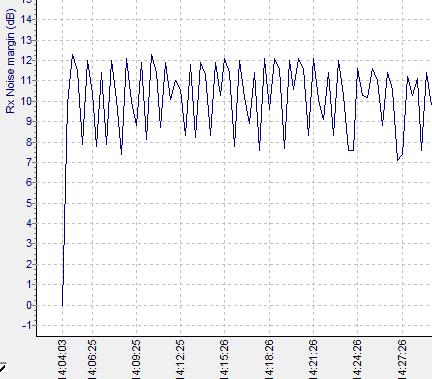
Task: Toggle the partially visible checkbox at bottom-left
Action: click(3, 368)
